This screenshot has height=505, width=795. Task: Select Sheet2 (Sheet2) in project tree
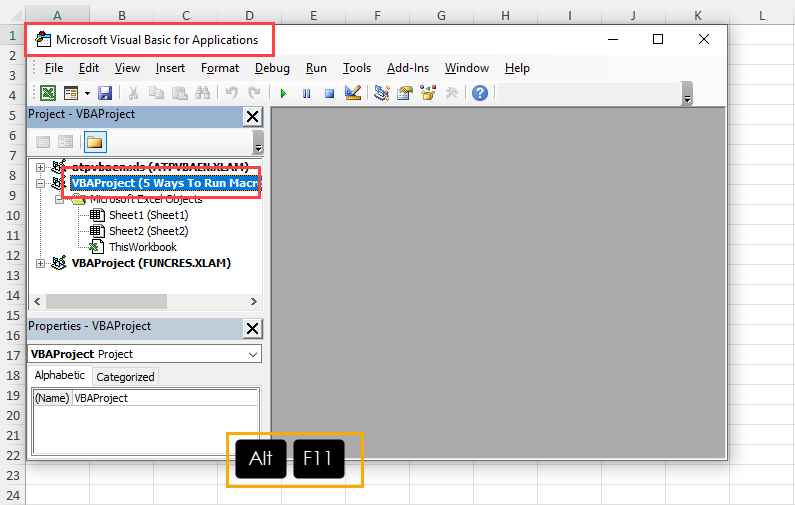[149, 231]
